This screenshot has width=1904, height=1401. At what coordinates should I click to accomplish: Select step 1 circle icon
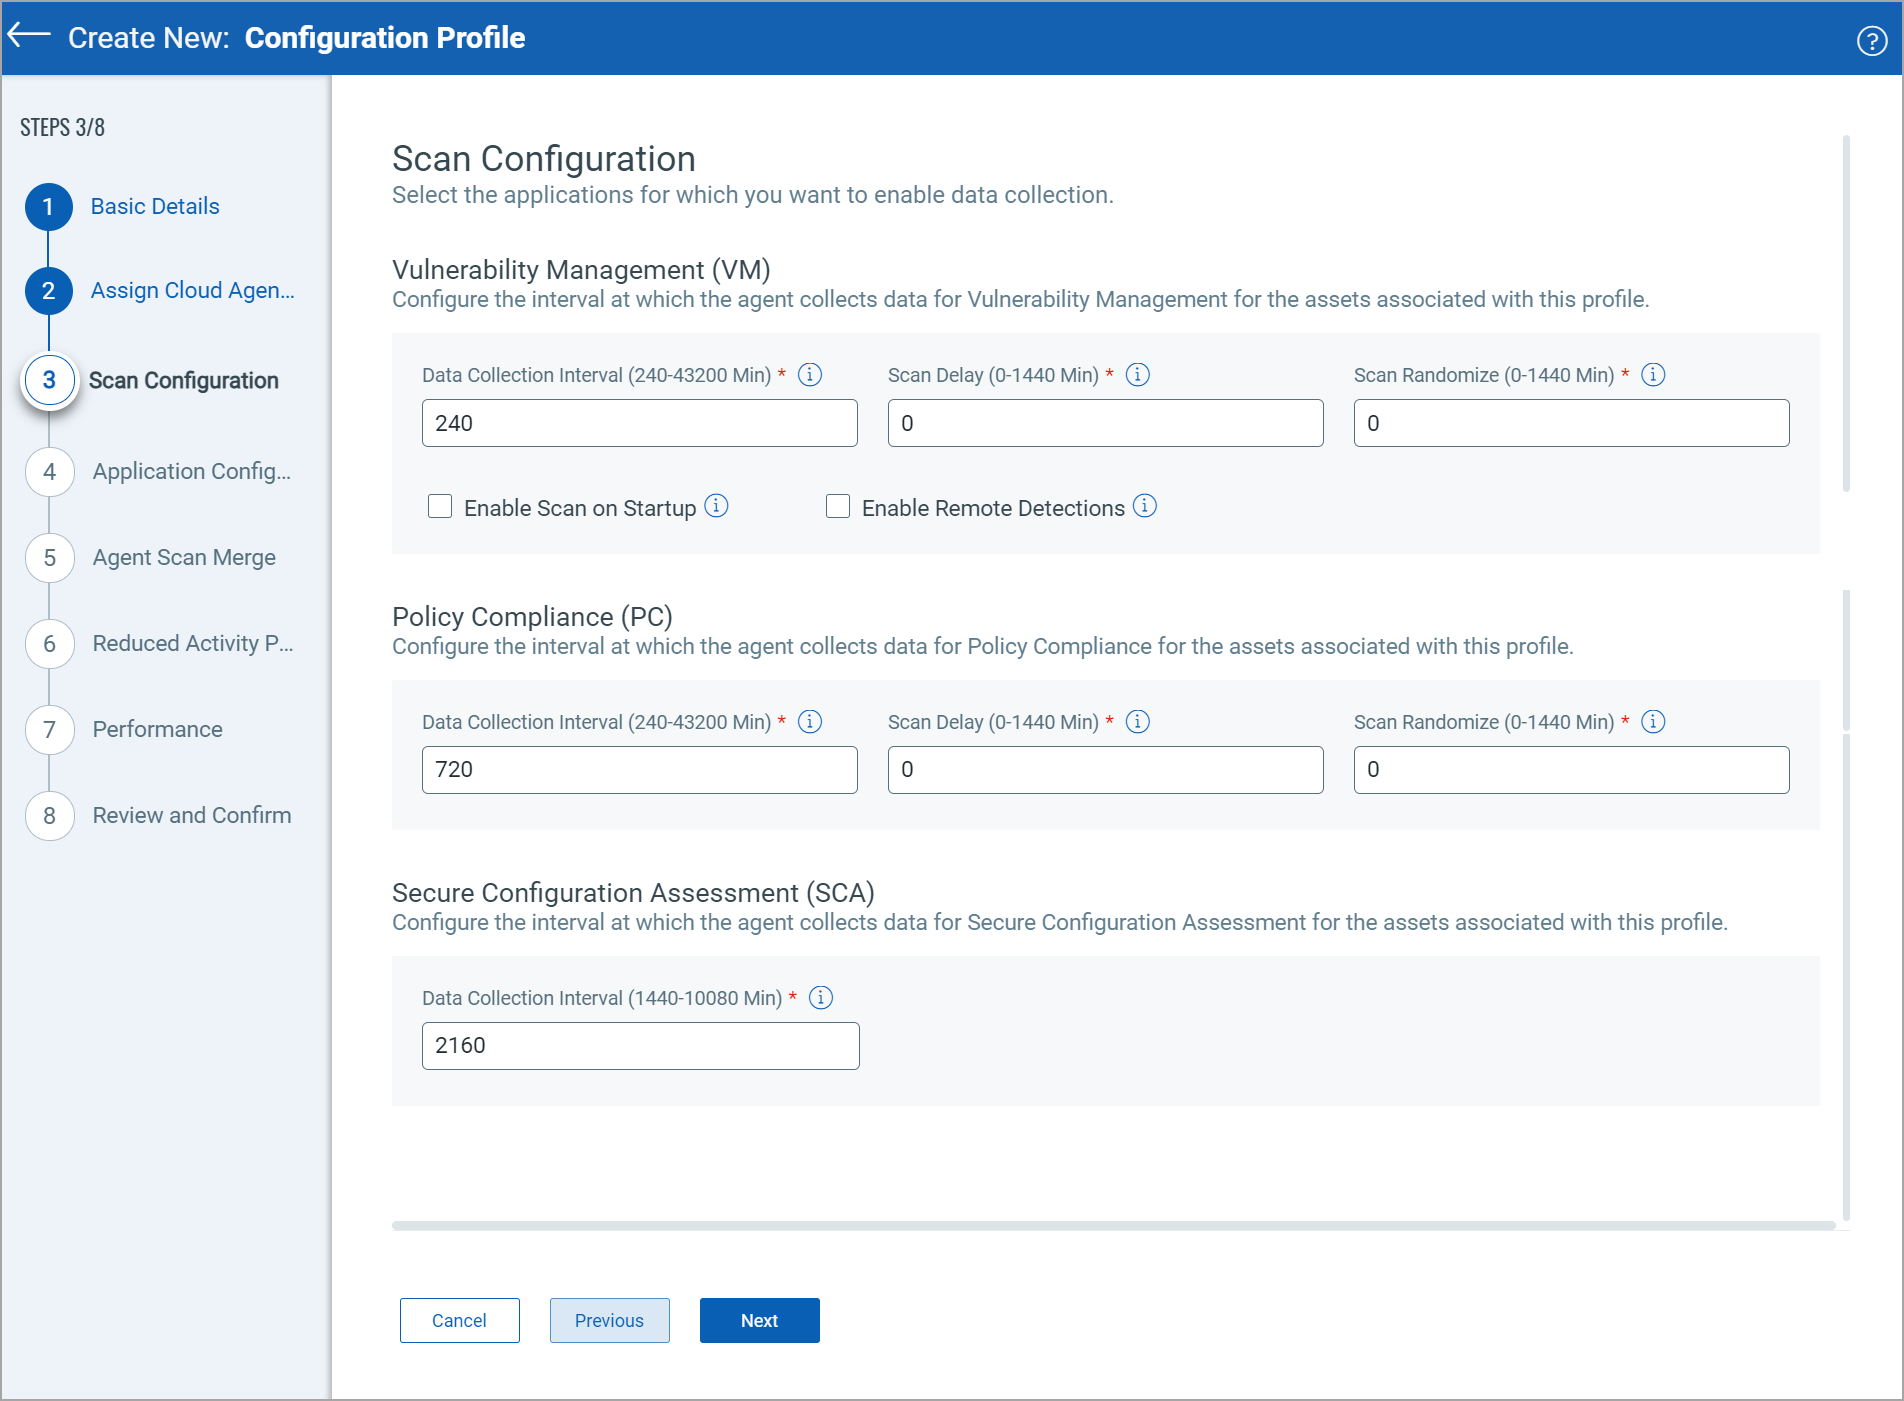tap(48, 207)
